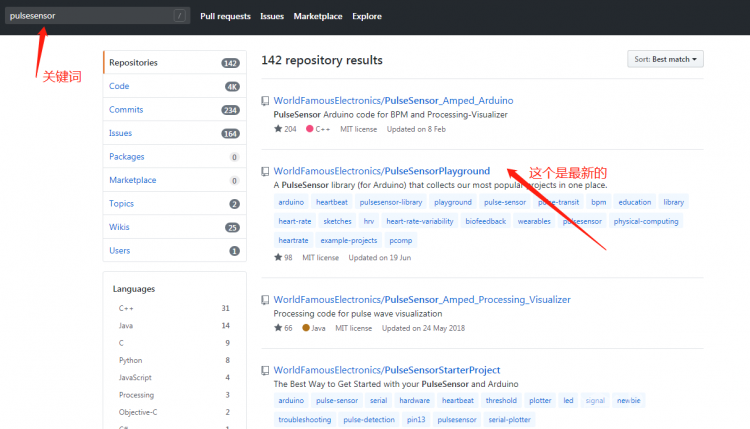Image resolution: width=750 pixels, height=429 pixels.
Task: Filter results by Objective-C language
Action: pos(175,412)
